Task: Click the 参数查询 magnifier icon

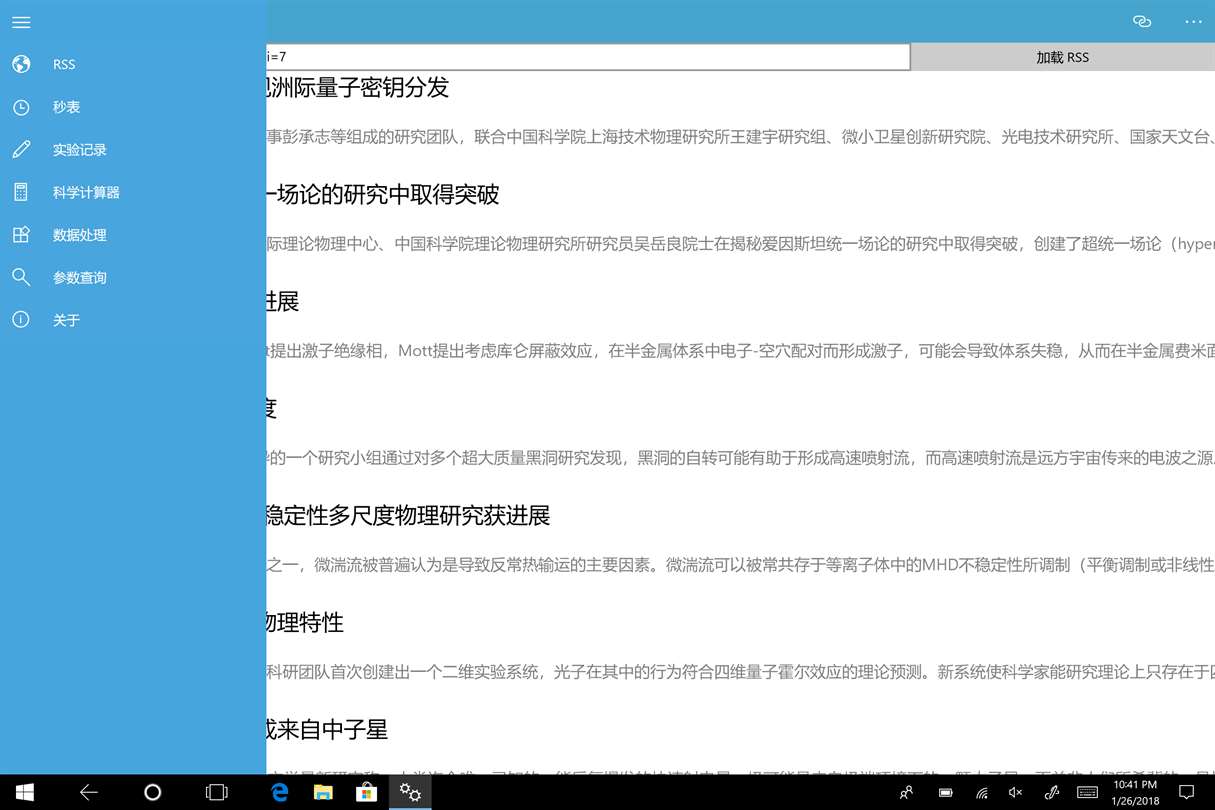Action: [21, 277]
